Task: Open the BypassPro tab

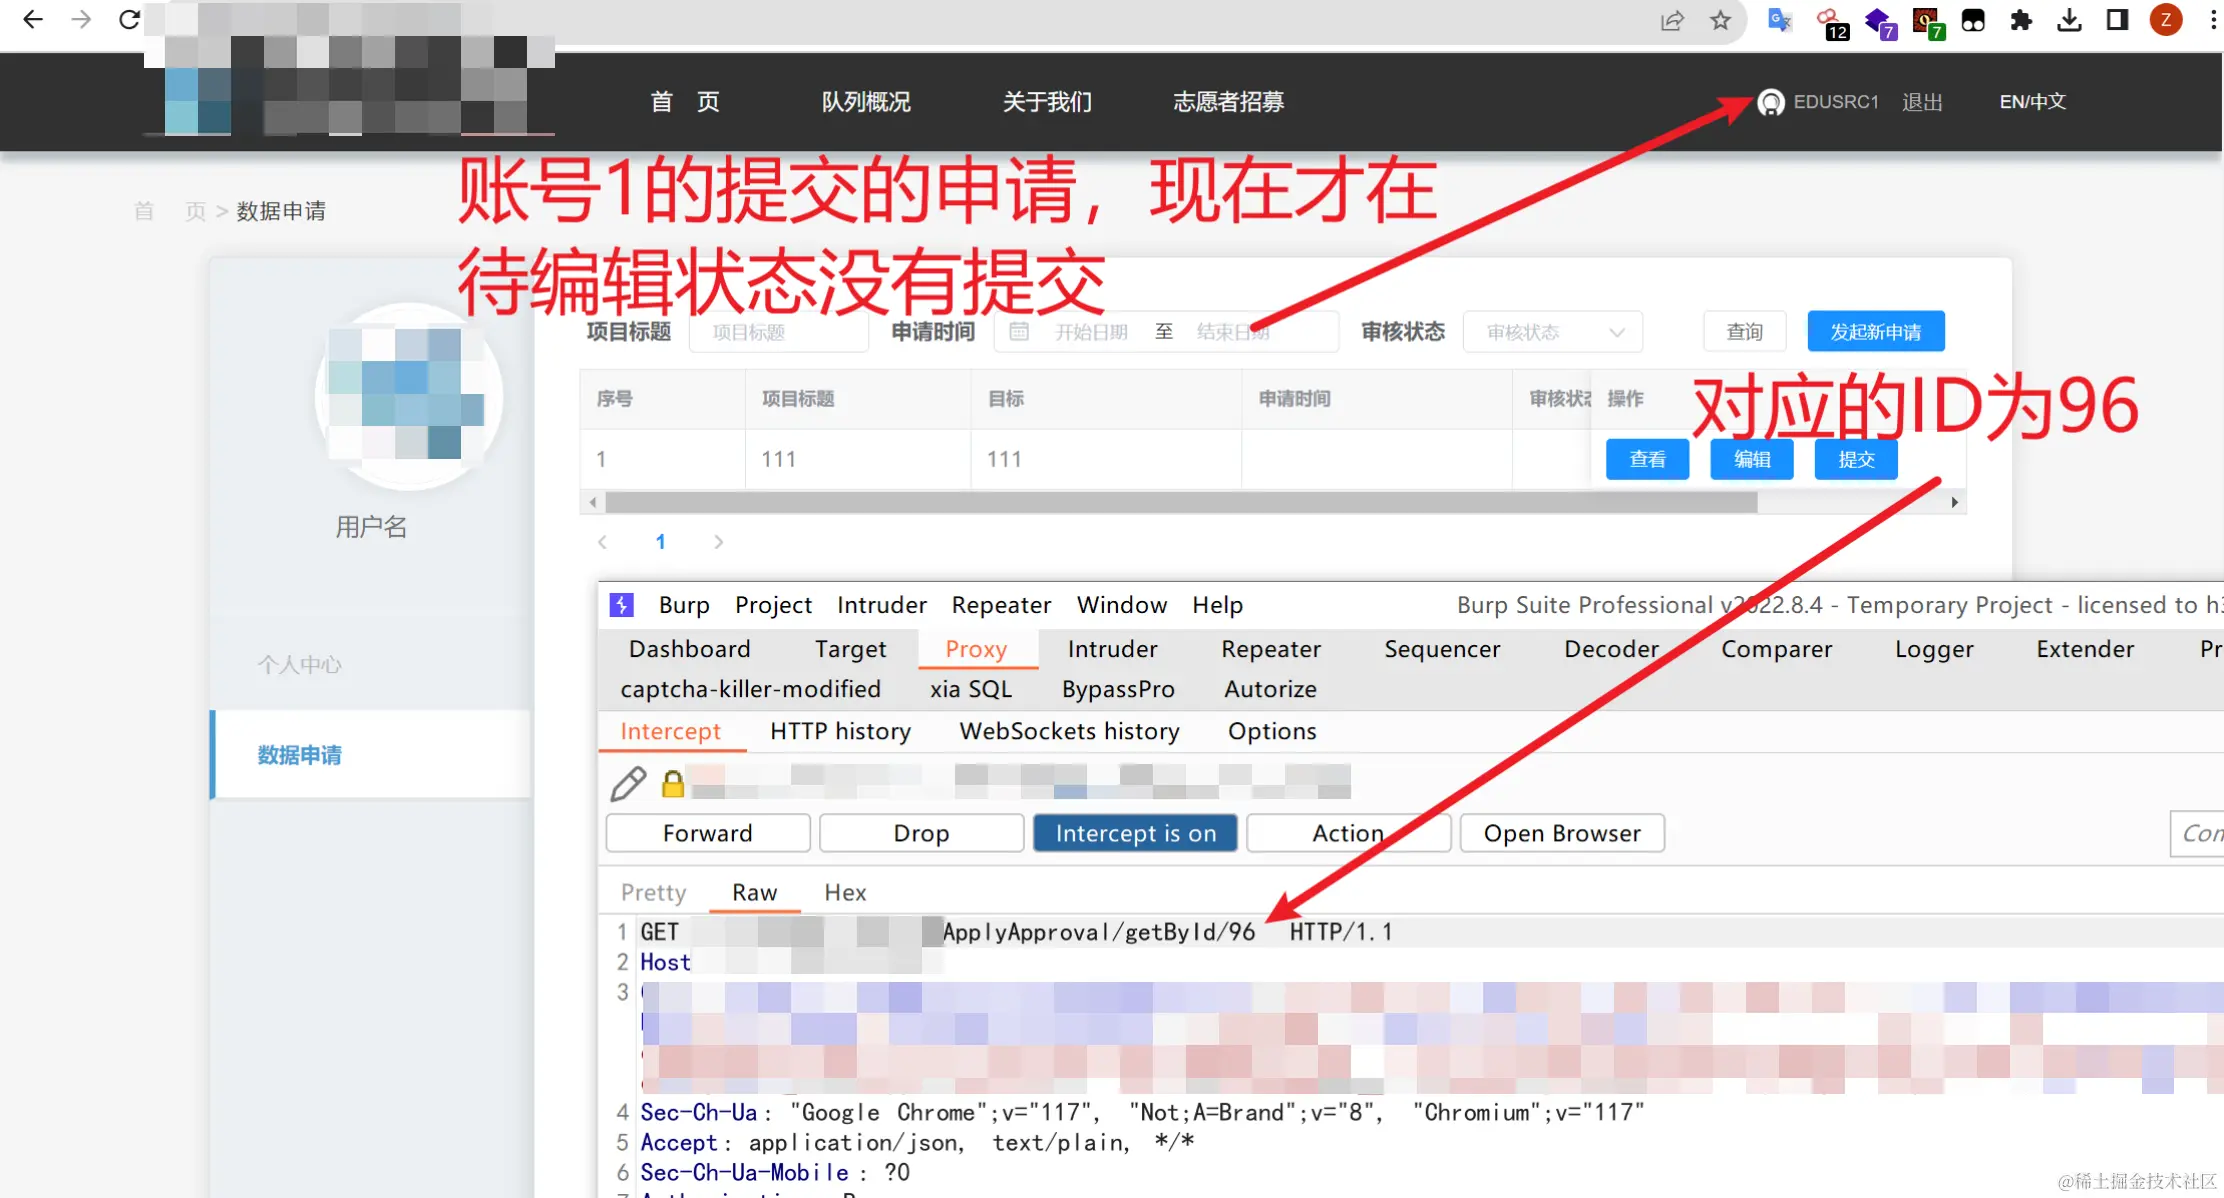Action: (1118, 689)
